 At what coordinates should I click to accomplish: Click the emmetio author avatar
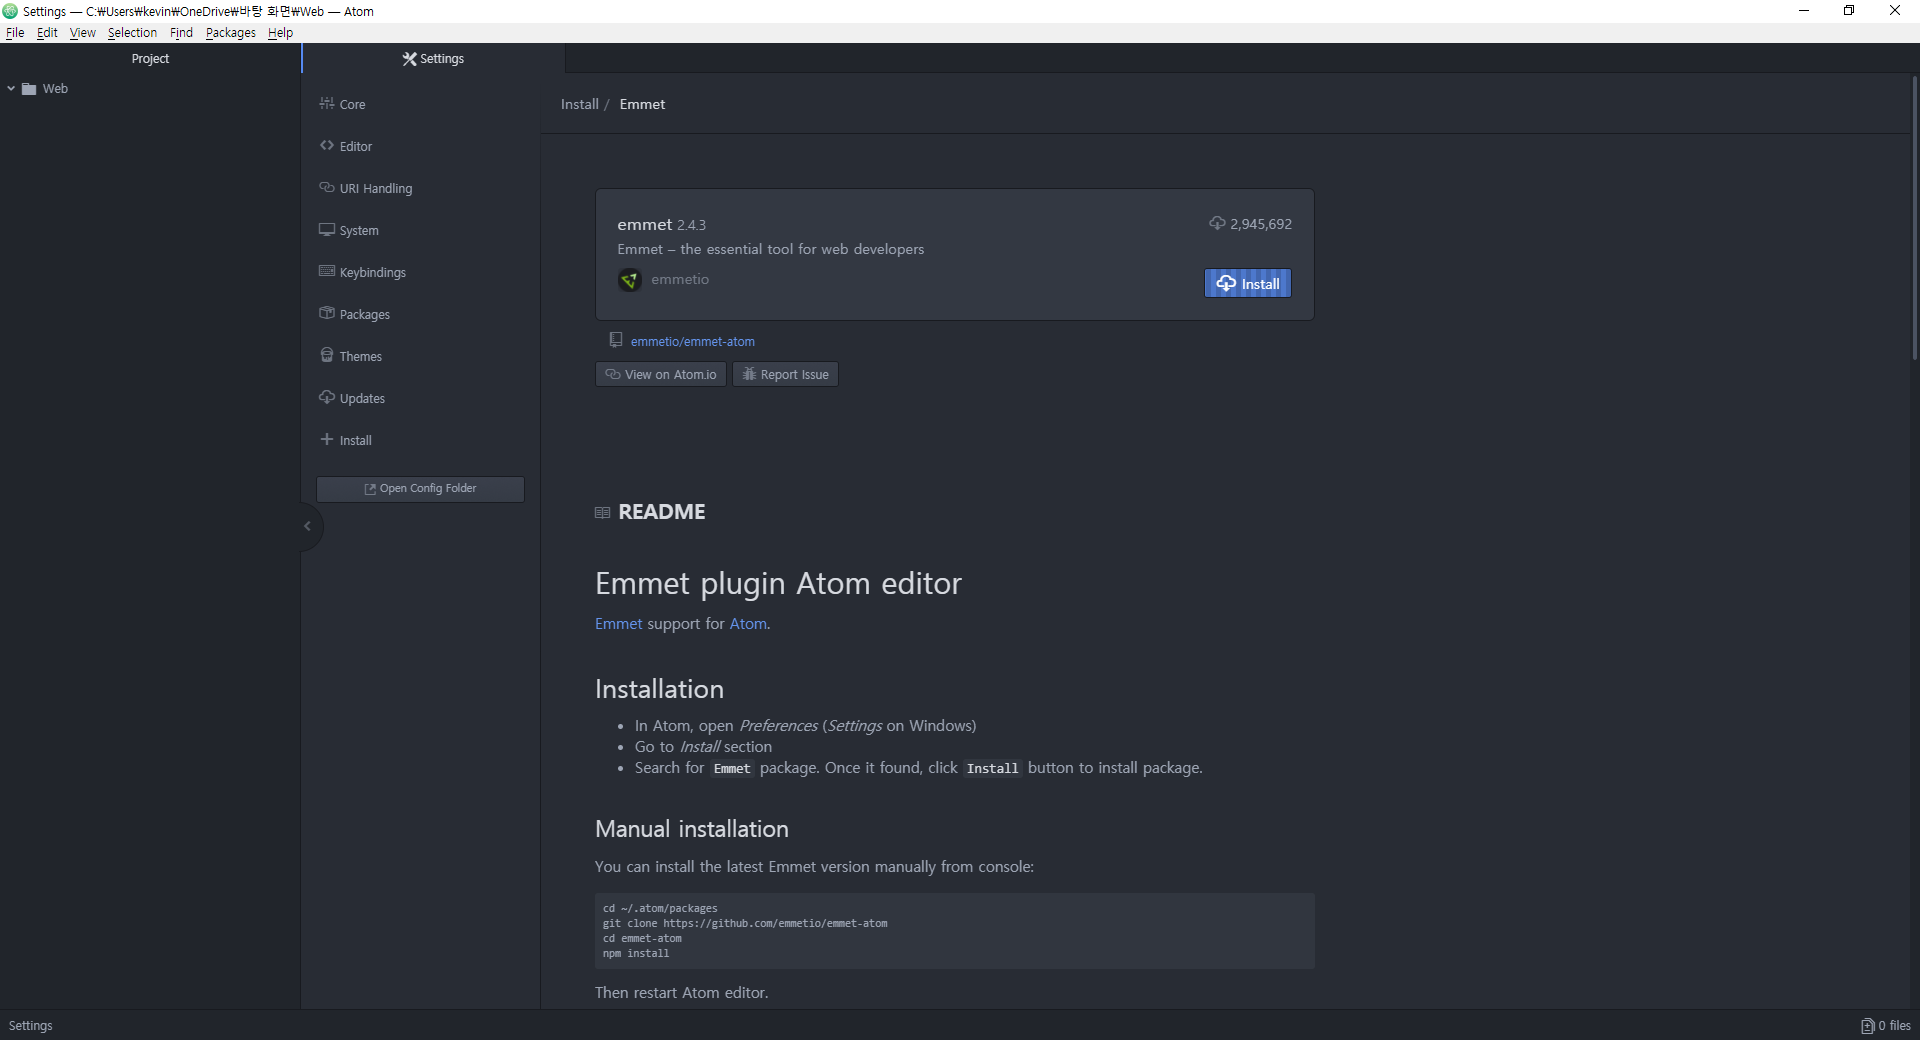pos(630,280)
